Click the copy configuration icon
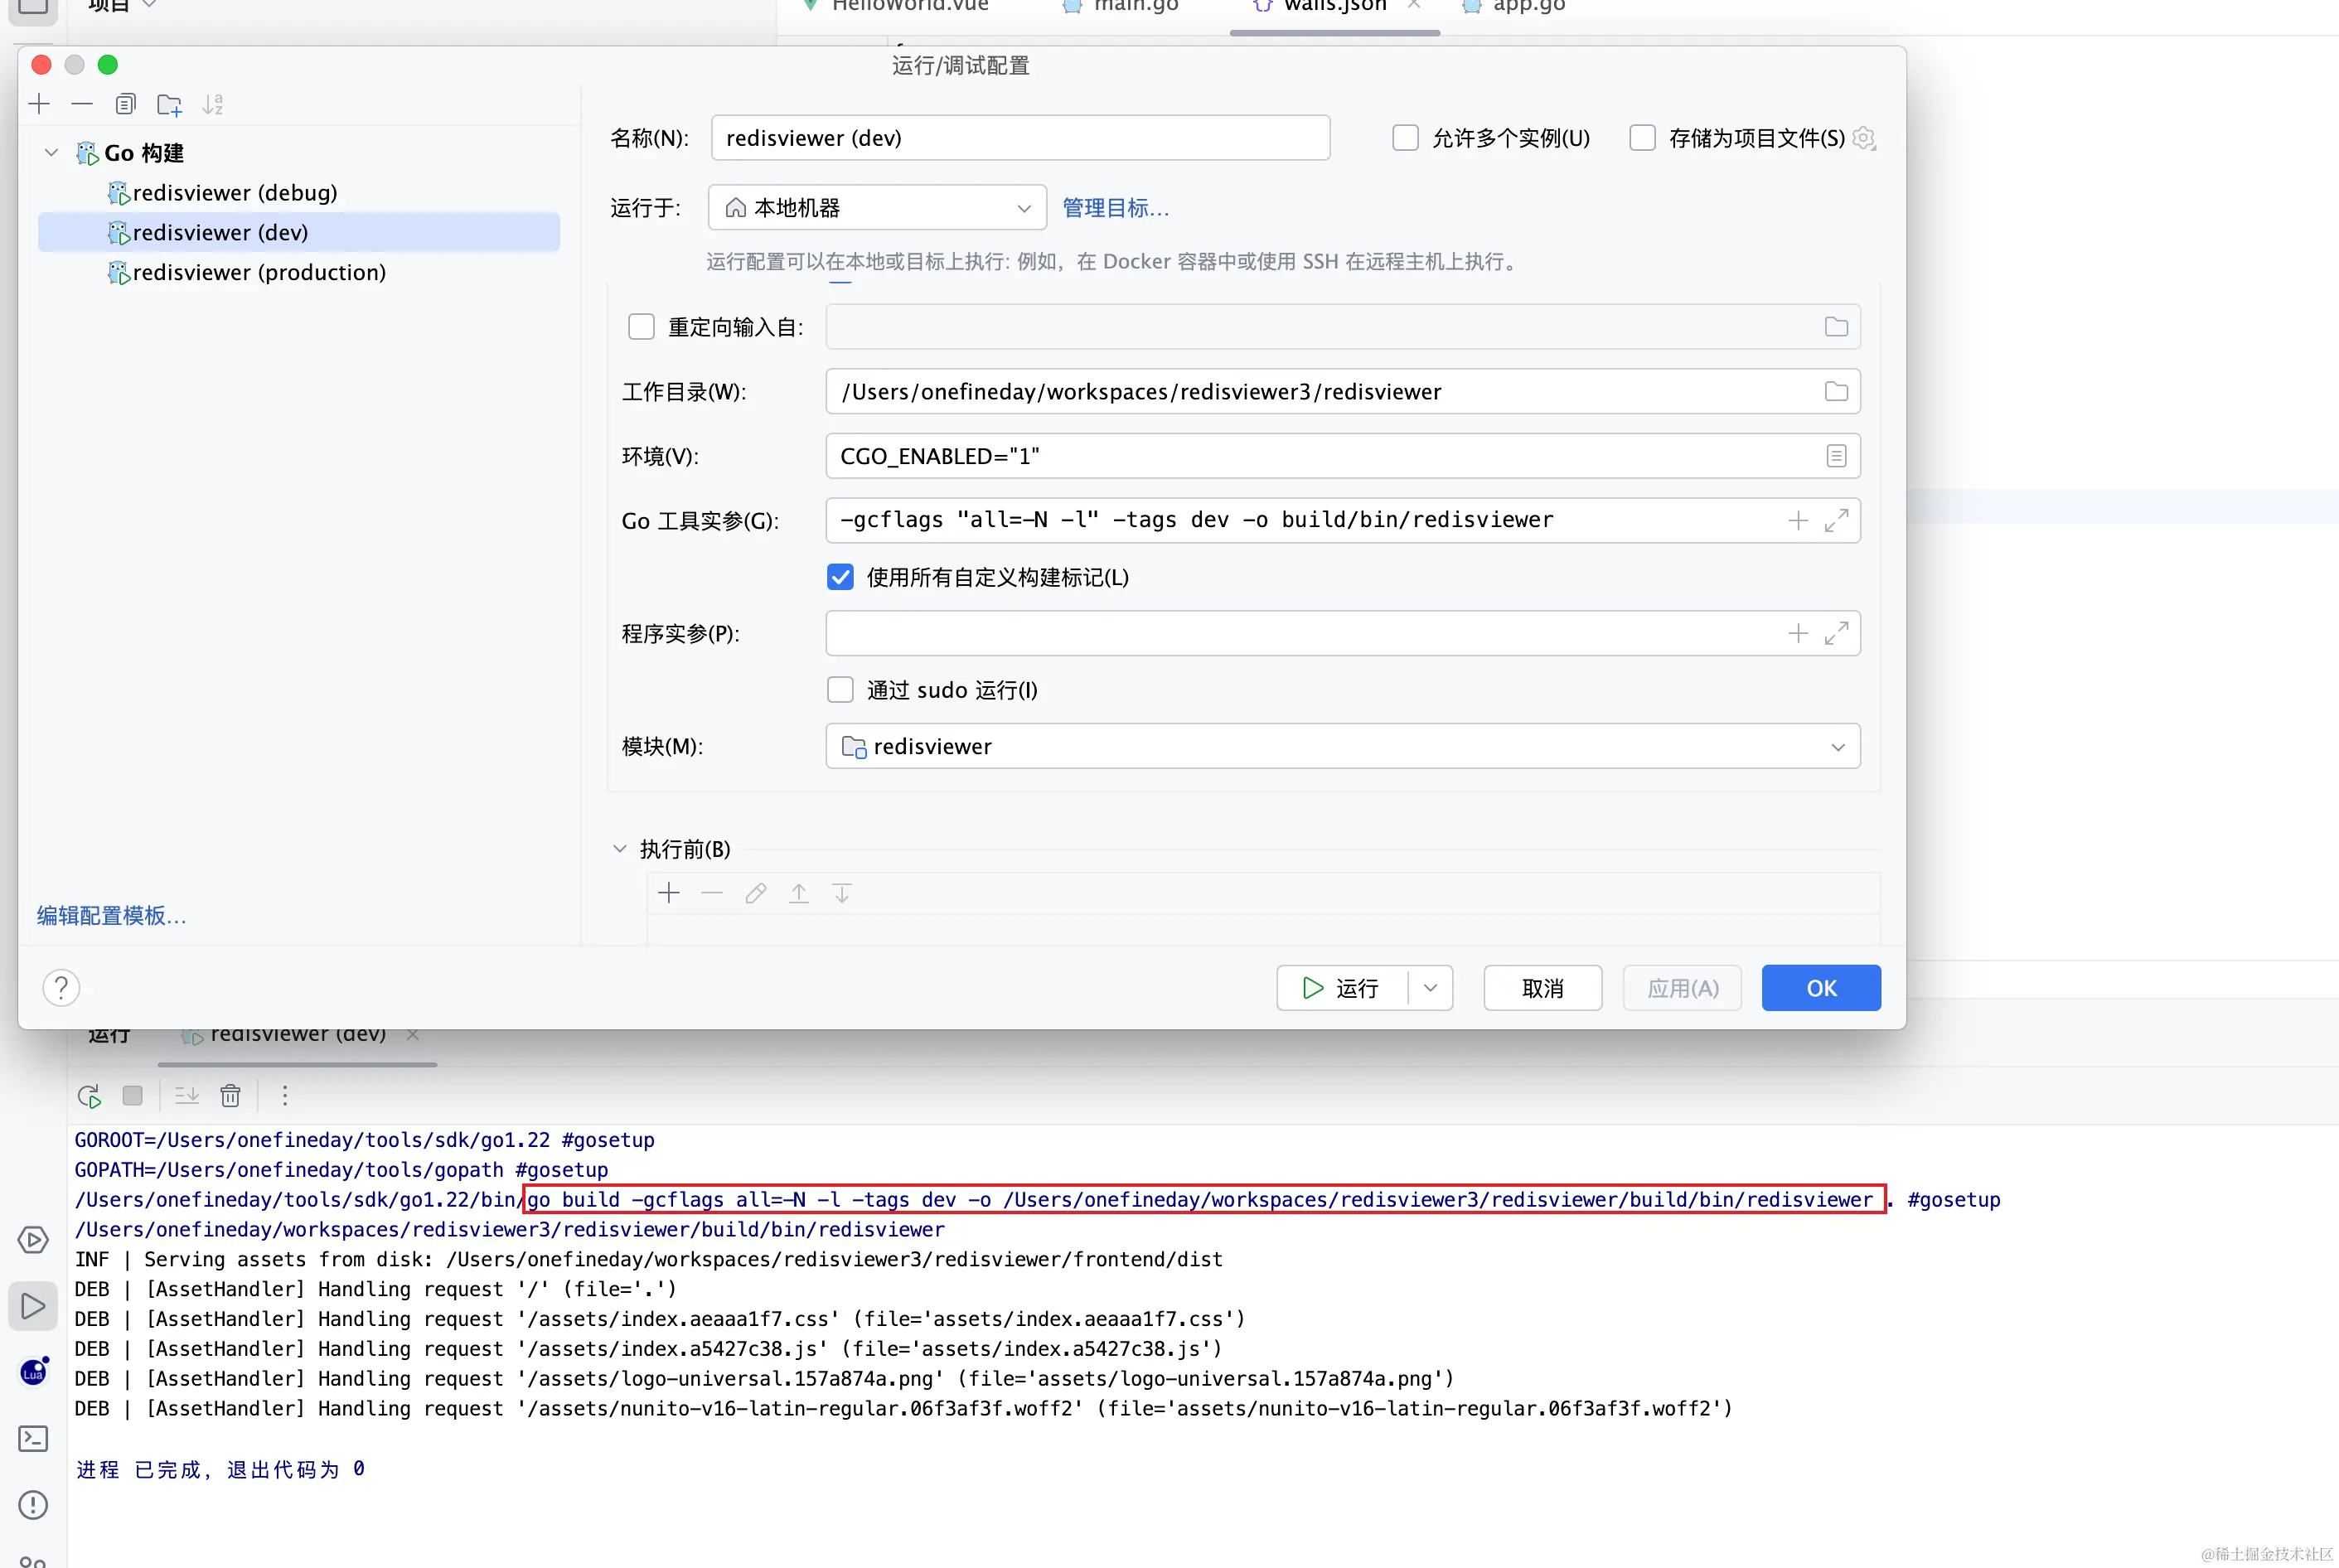This screenshot has width=2339, height=1568. [125, 104]
